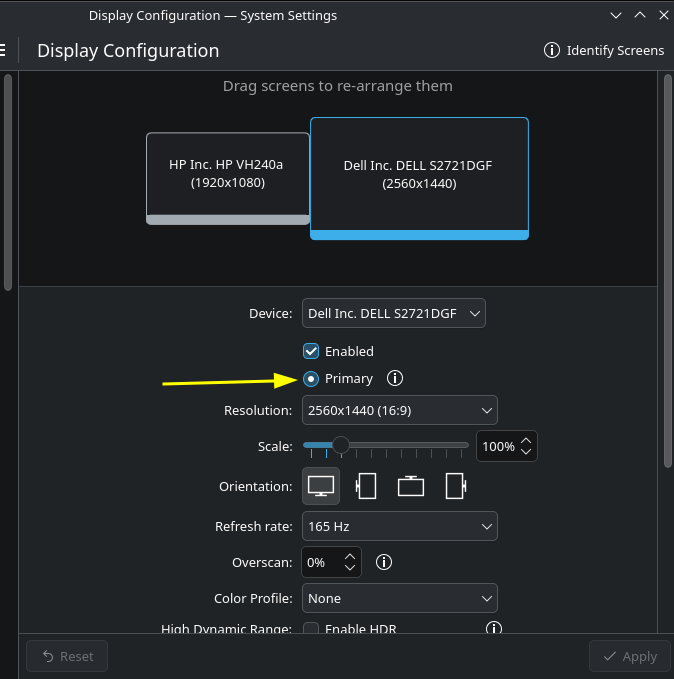The height and width of the screenshot is (679, 674).
Task: Open the hamburger sidebar menu icon
Action: (x=3, y=50)
